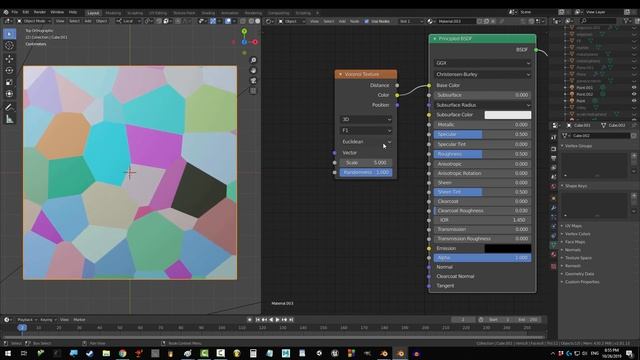This screenshot has height=360, width=640.
Task: Open the World properties tab icon
Action: point(553,187)
